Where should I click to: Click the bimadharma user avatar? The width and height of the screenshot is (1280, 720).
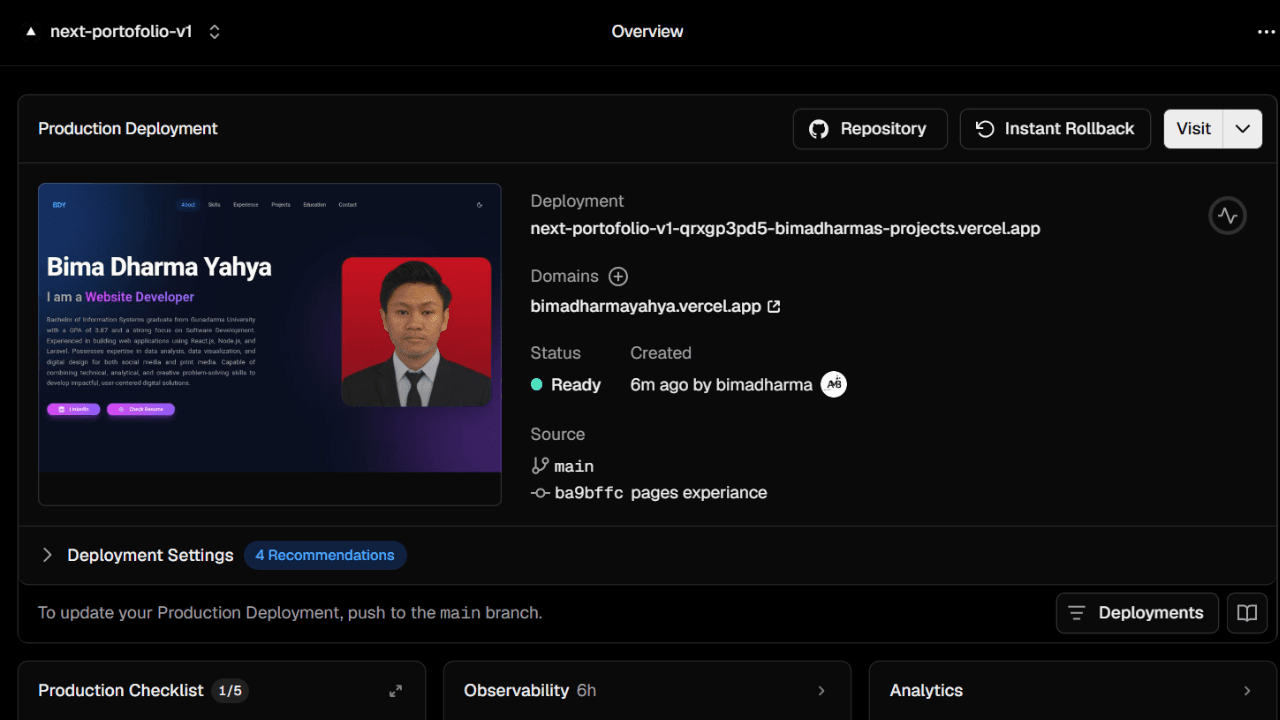833,384
